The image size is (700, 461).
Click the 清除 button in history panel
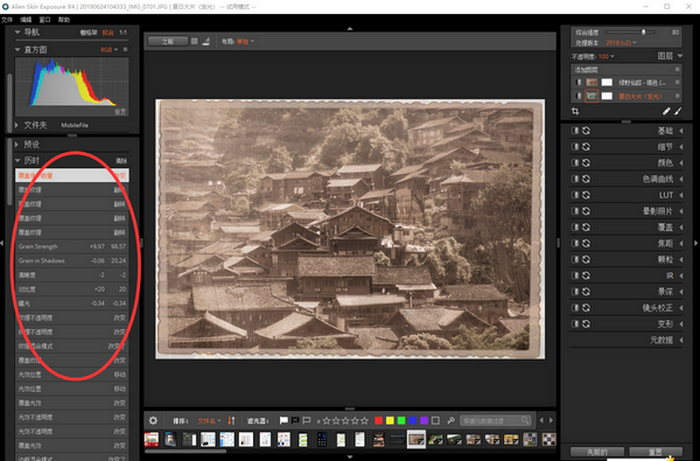(121, 160)
